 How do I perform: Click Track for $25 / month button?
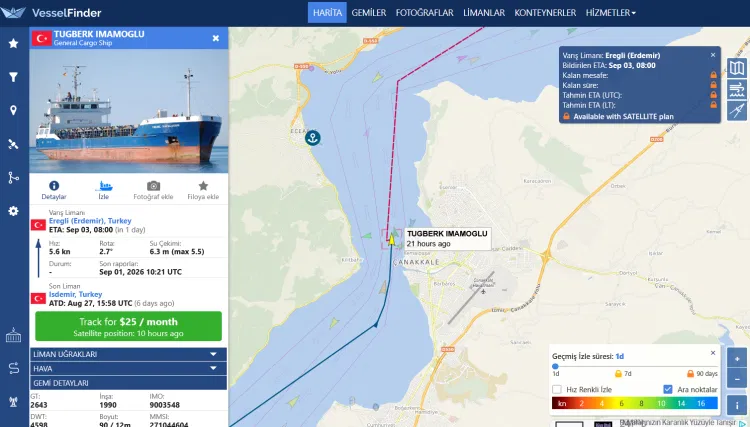coord(128,326)
